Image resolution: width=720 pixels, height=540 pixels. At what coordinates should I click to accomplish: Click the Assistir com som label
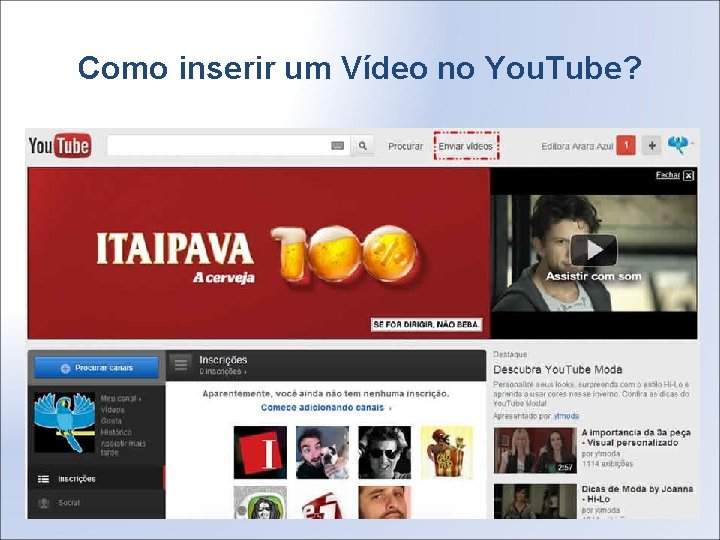pos(593,276)
